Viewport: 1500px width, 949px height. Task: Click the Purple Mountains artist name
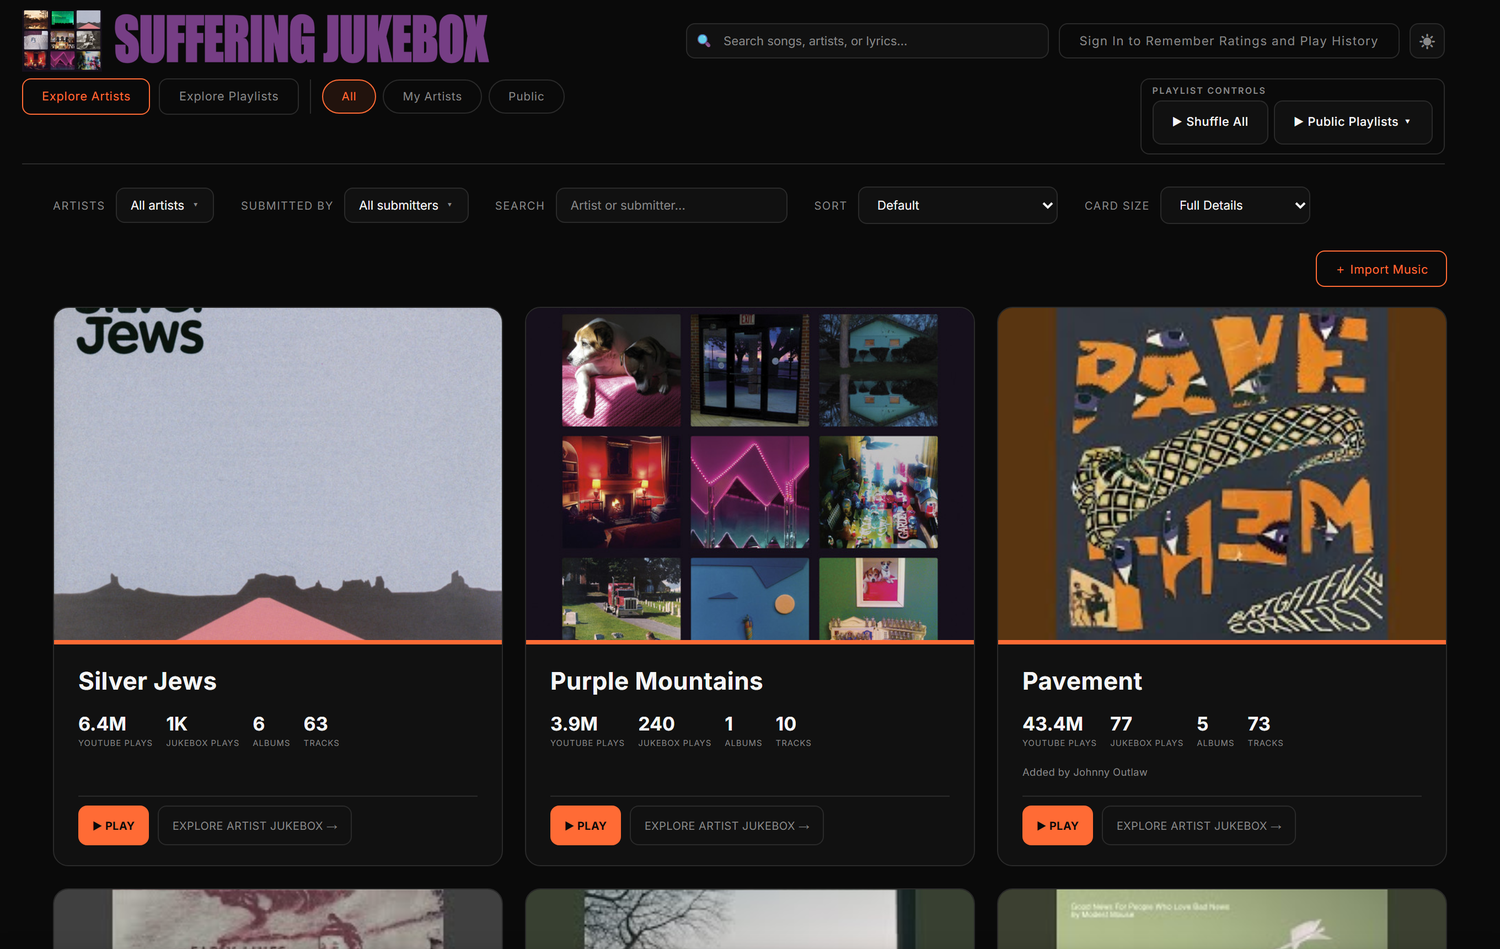coord(656,681)
